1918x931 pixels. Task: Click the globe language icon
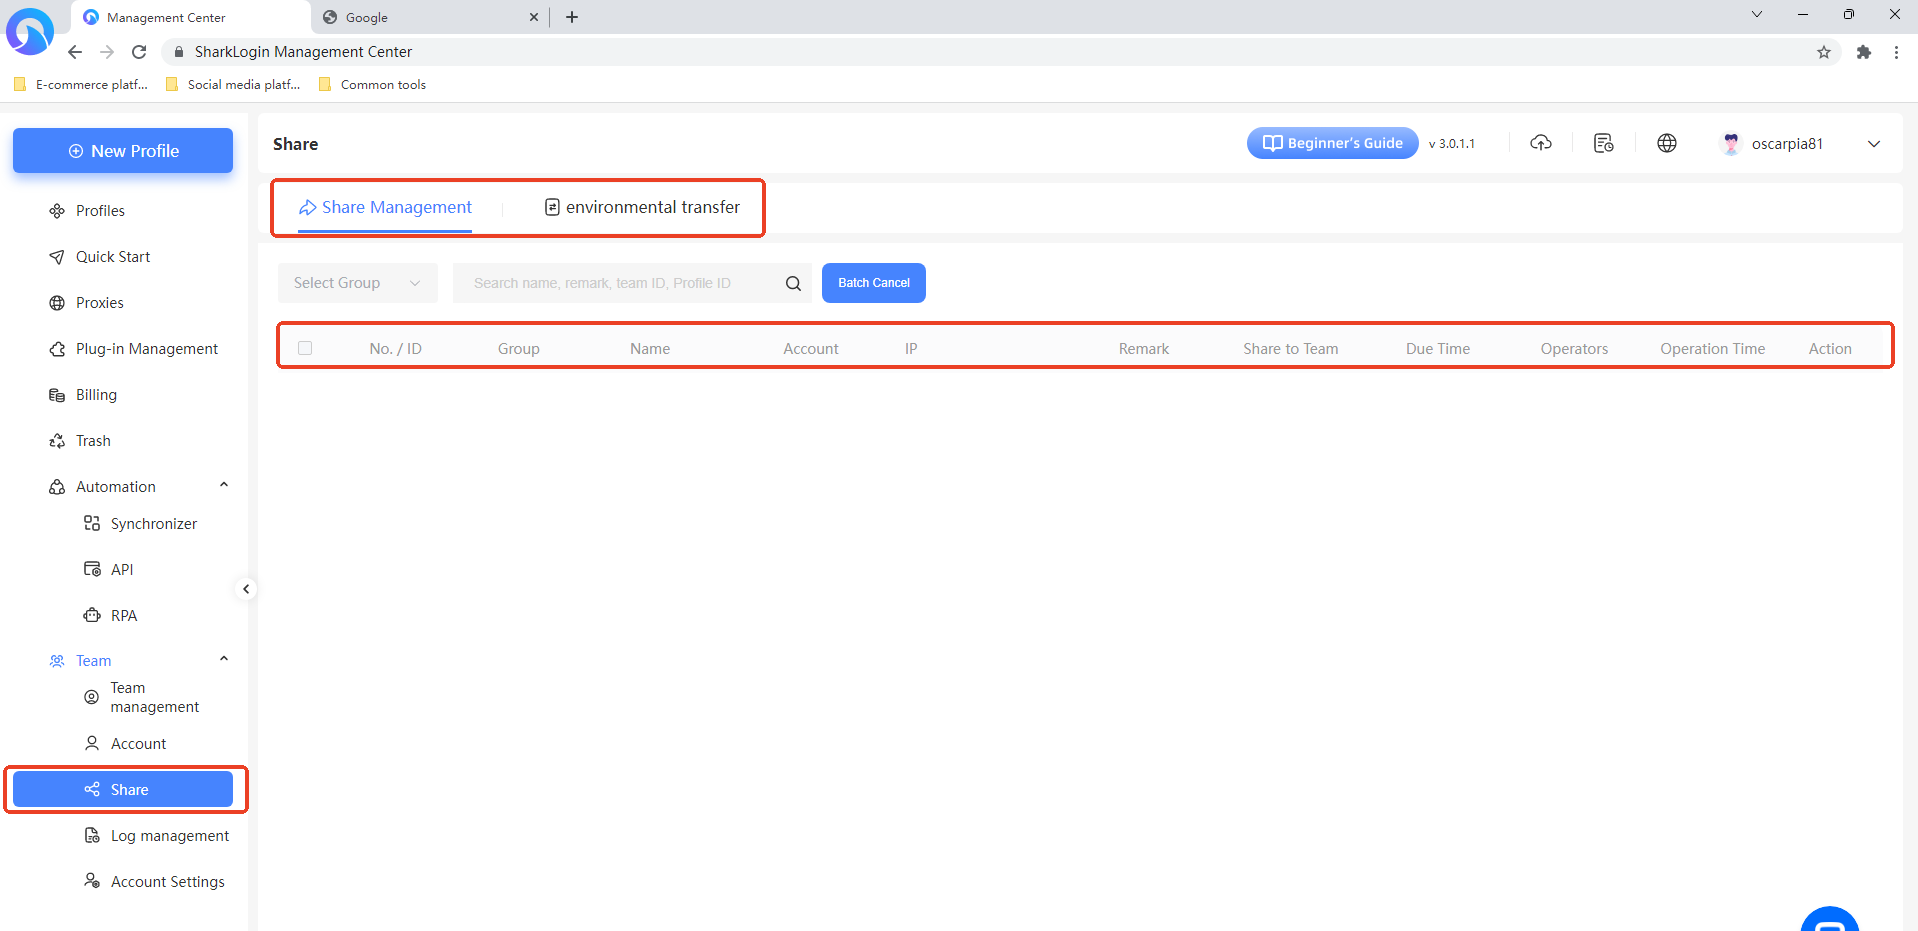[1667, 143]
